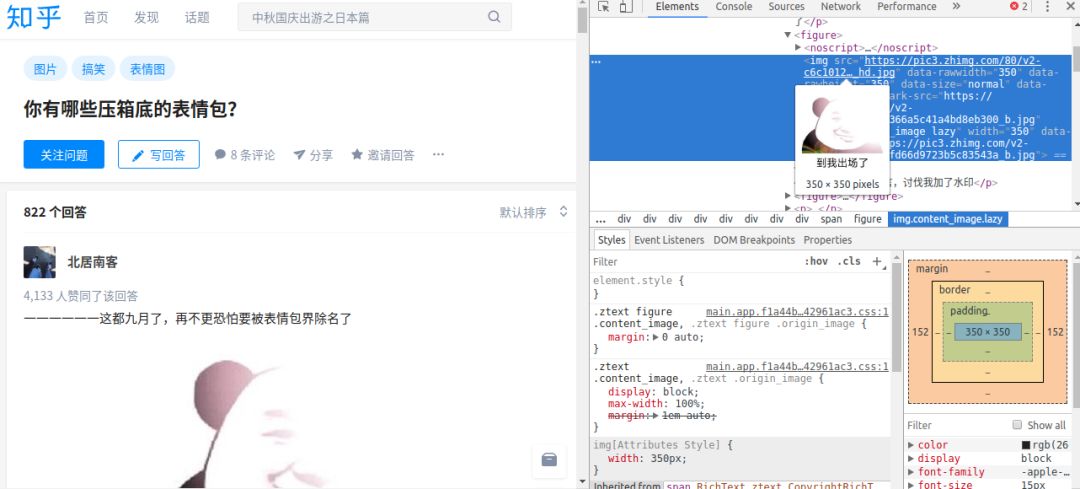The image size is (1080, 489).
Task: Click the 关注问题 button
Action: coord(64,154)
